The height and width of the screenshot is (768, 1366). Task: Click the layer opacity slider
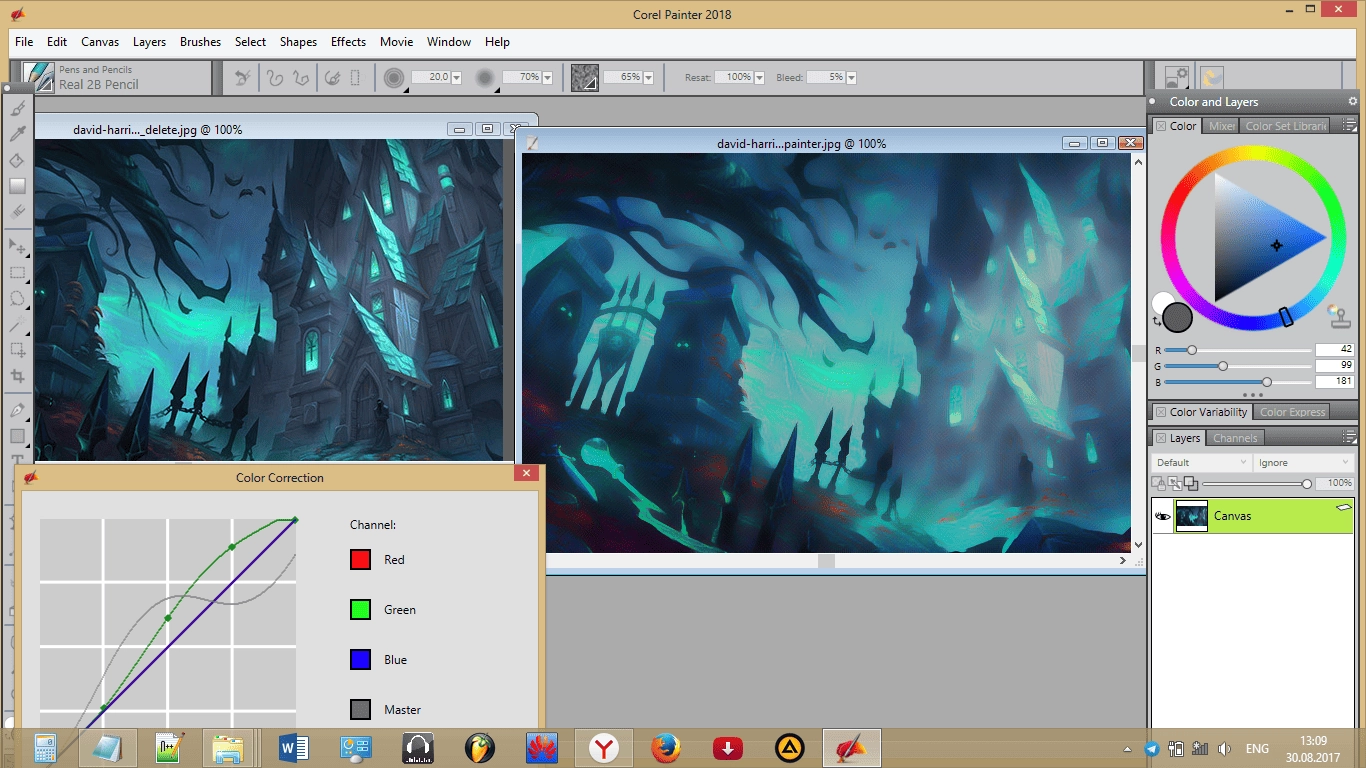pyautogui.click(x=1257, y=483)
